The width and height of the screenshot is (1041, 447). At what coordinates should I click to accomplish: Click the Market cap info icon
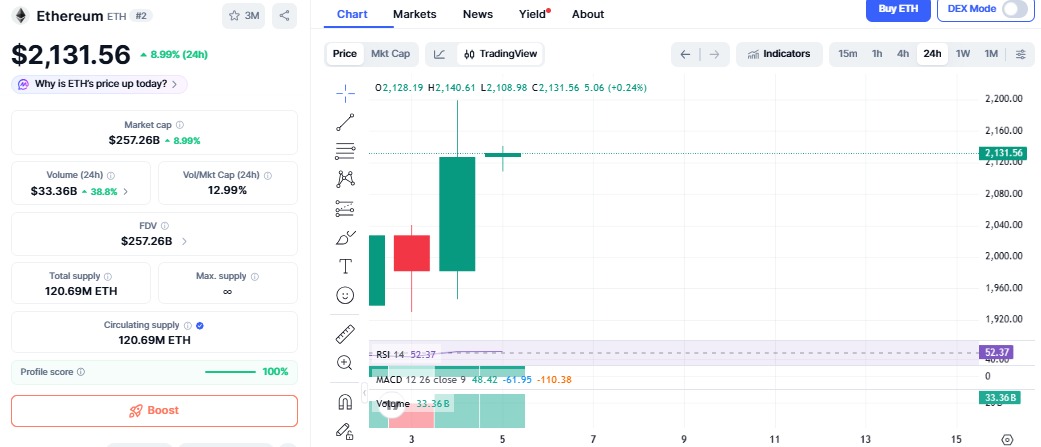click(180, 125)
